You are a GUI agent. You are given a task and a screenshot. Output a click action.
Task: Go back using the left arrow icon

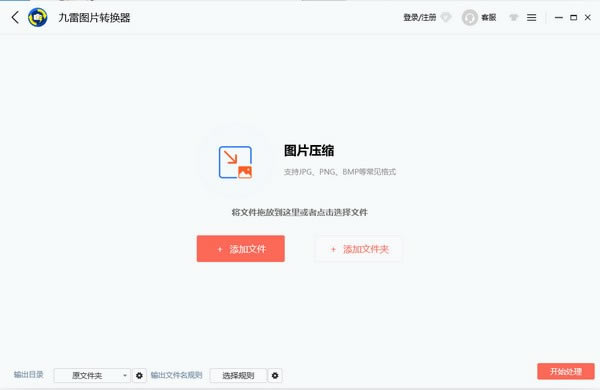click(15, 17)
